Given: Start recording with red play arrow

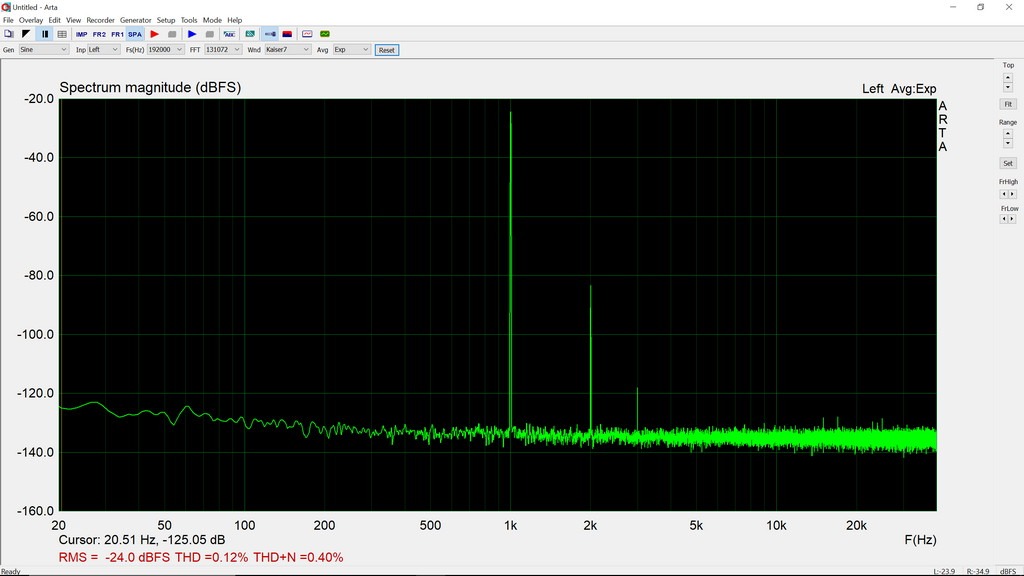Looking at the screenshot, I should pos(155,34).
